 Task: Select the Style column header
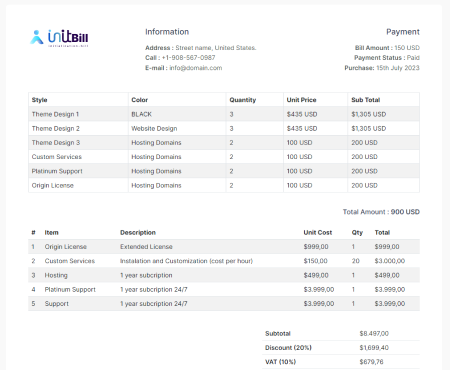point(39,100)
